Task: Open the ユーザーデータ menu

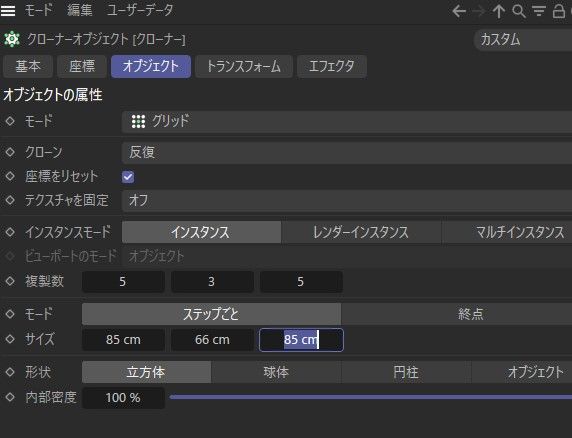Action: 140,11
